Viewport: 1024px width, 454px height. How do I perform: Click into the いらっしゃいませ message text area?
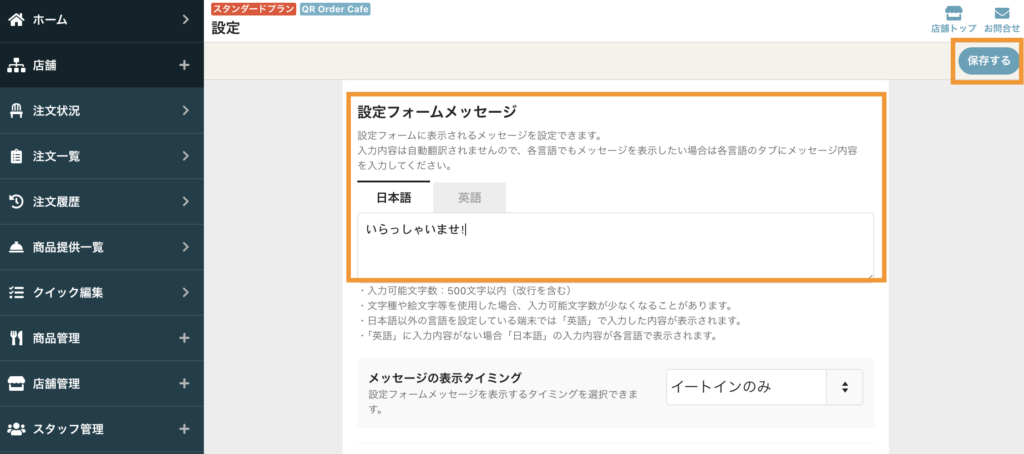[615, 246]
